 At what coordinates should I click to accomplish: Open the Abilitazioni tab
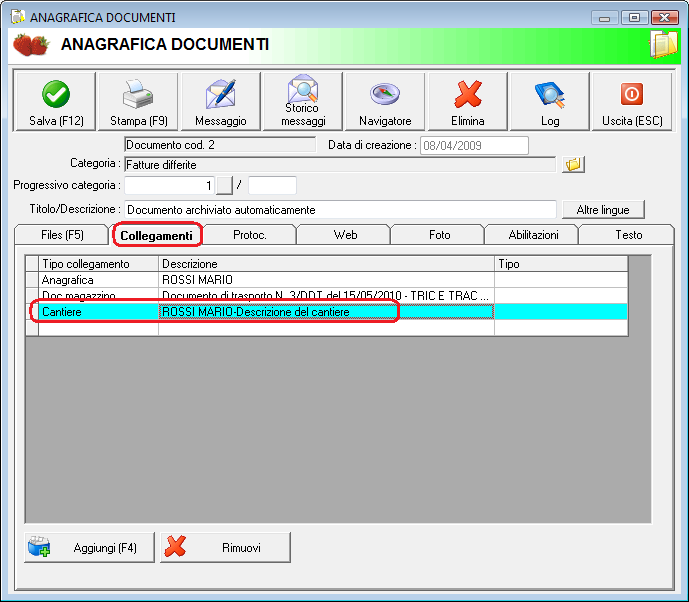[533, 235]
